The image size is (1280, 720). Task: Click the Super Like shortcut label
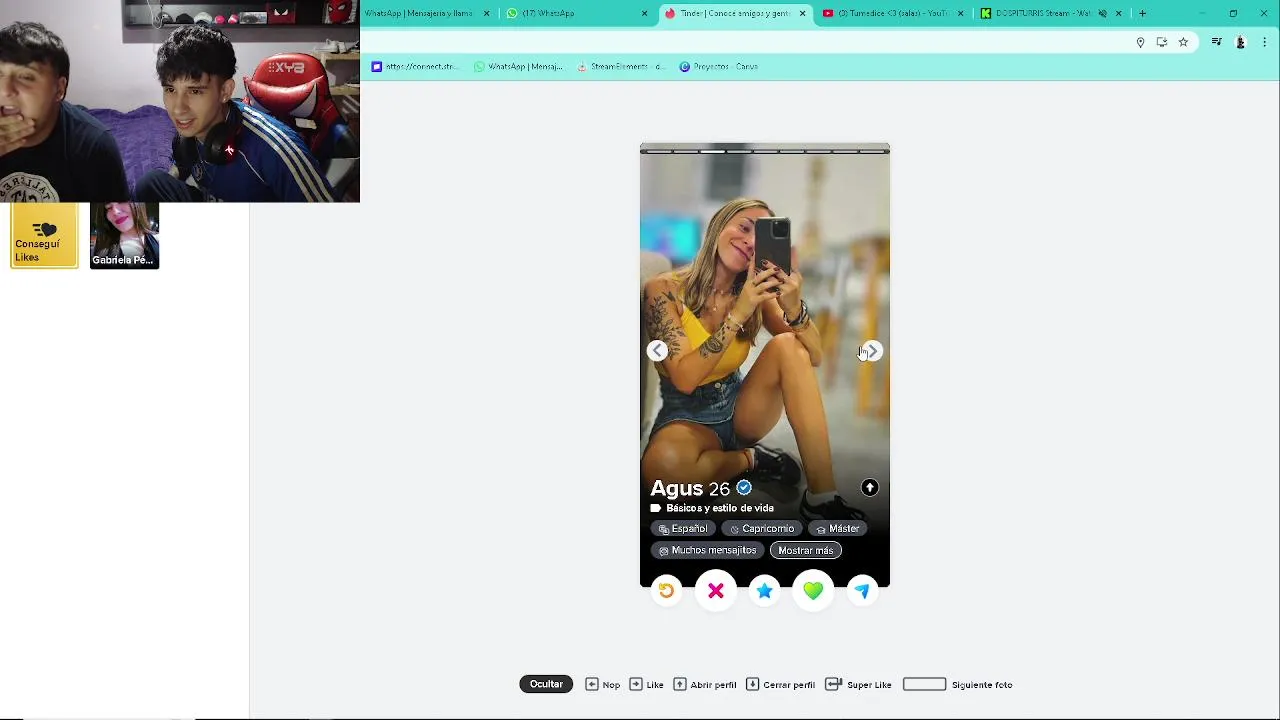point(869,685)
